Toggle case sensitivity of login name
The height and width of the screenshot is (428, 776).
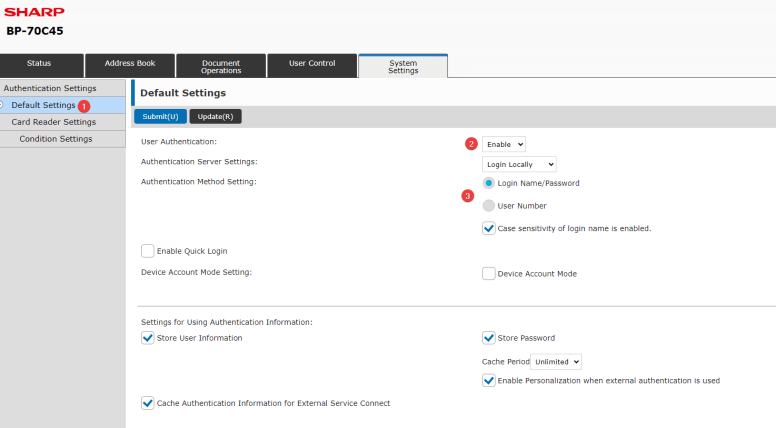[489, 228]
